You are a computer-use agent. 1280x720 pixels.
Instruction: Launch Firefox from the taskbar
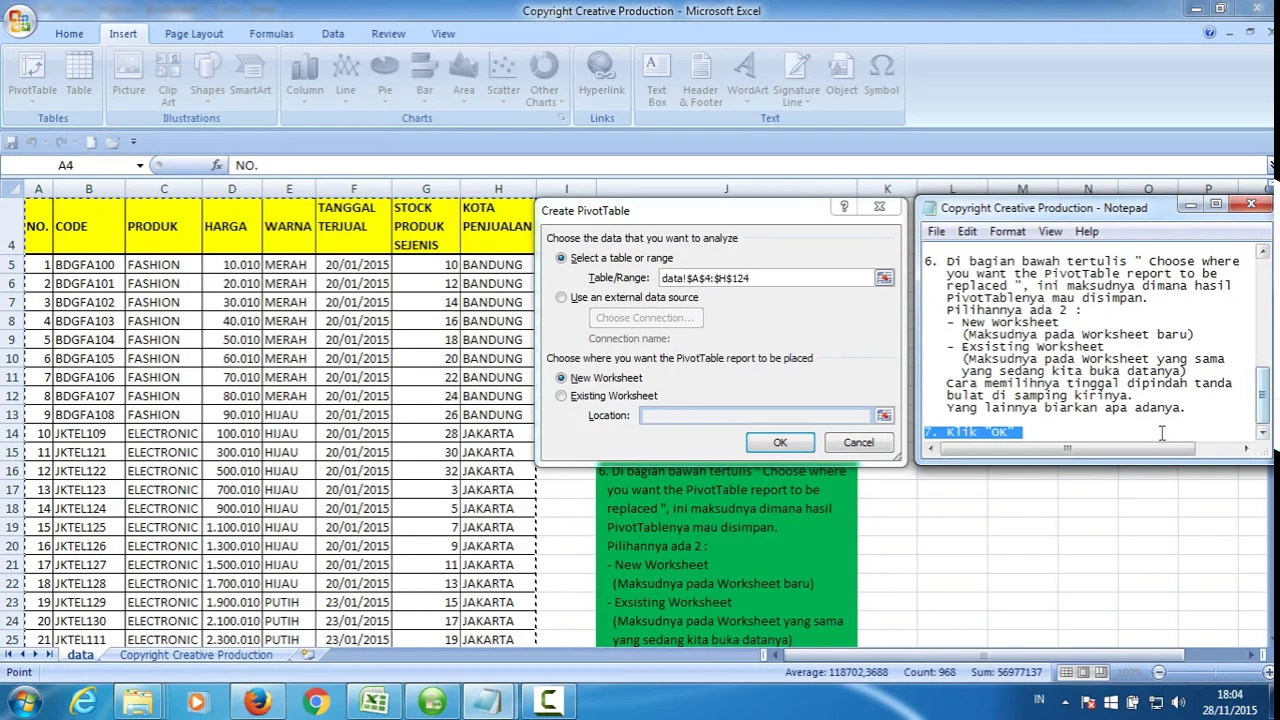coord(257,702)
